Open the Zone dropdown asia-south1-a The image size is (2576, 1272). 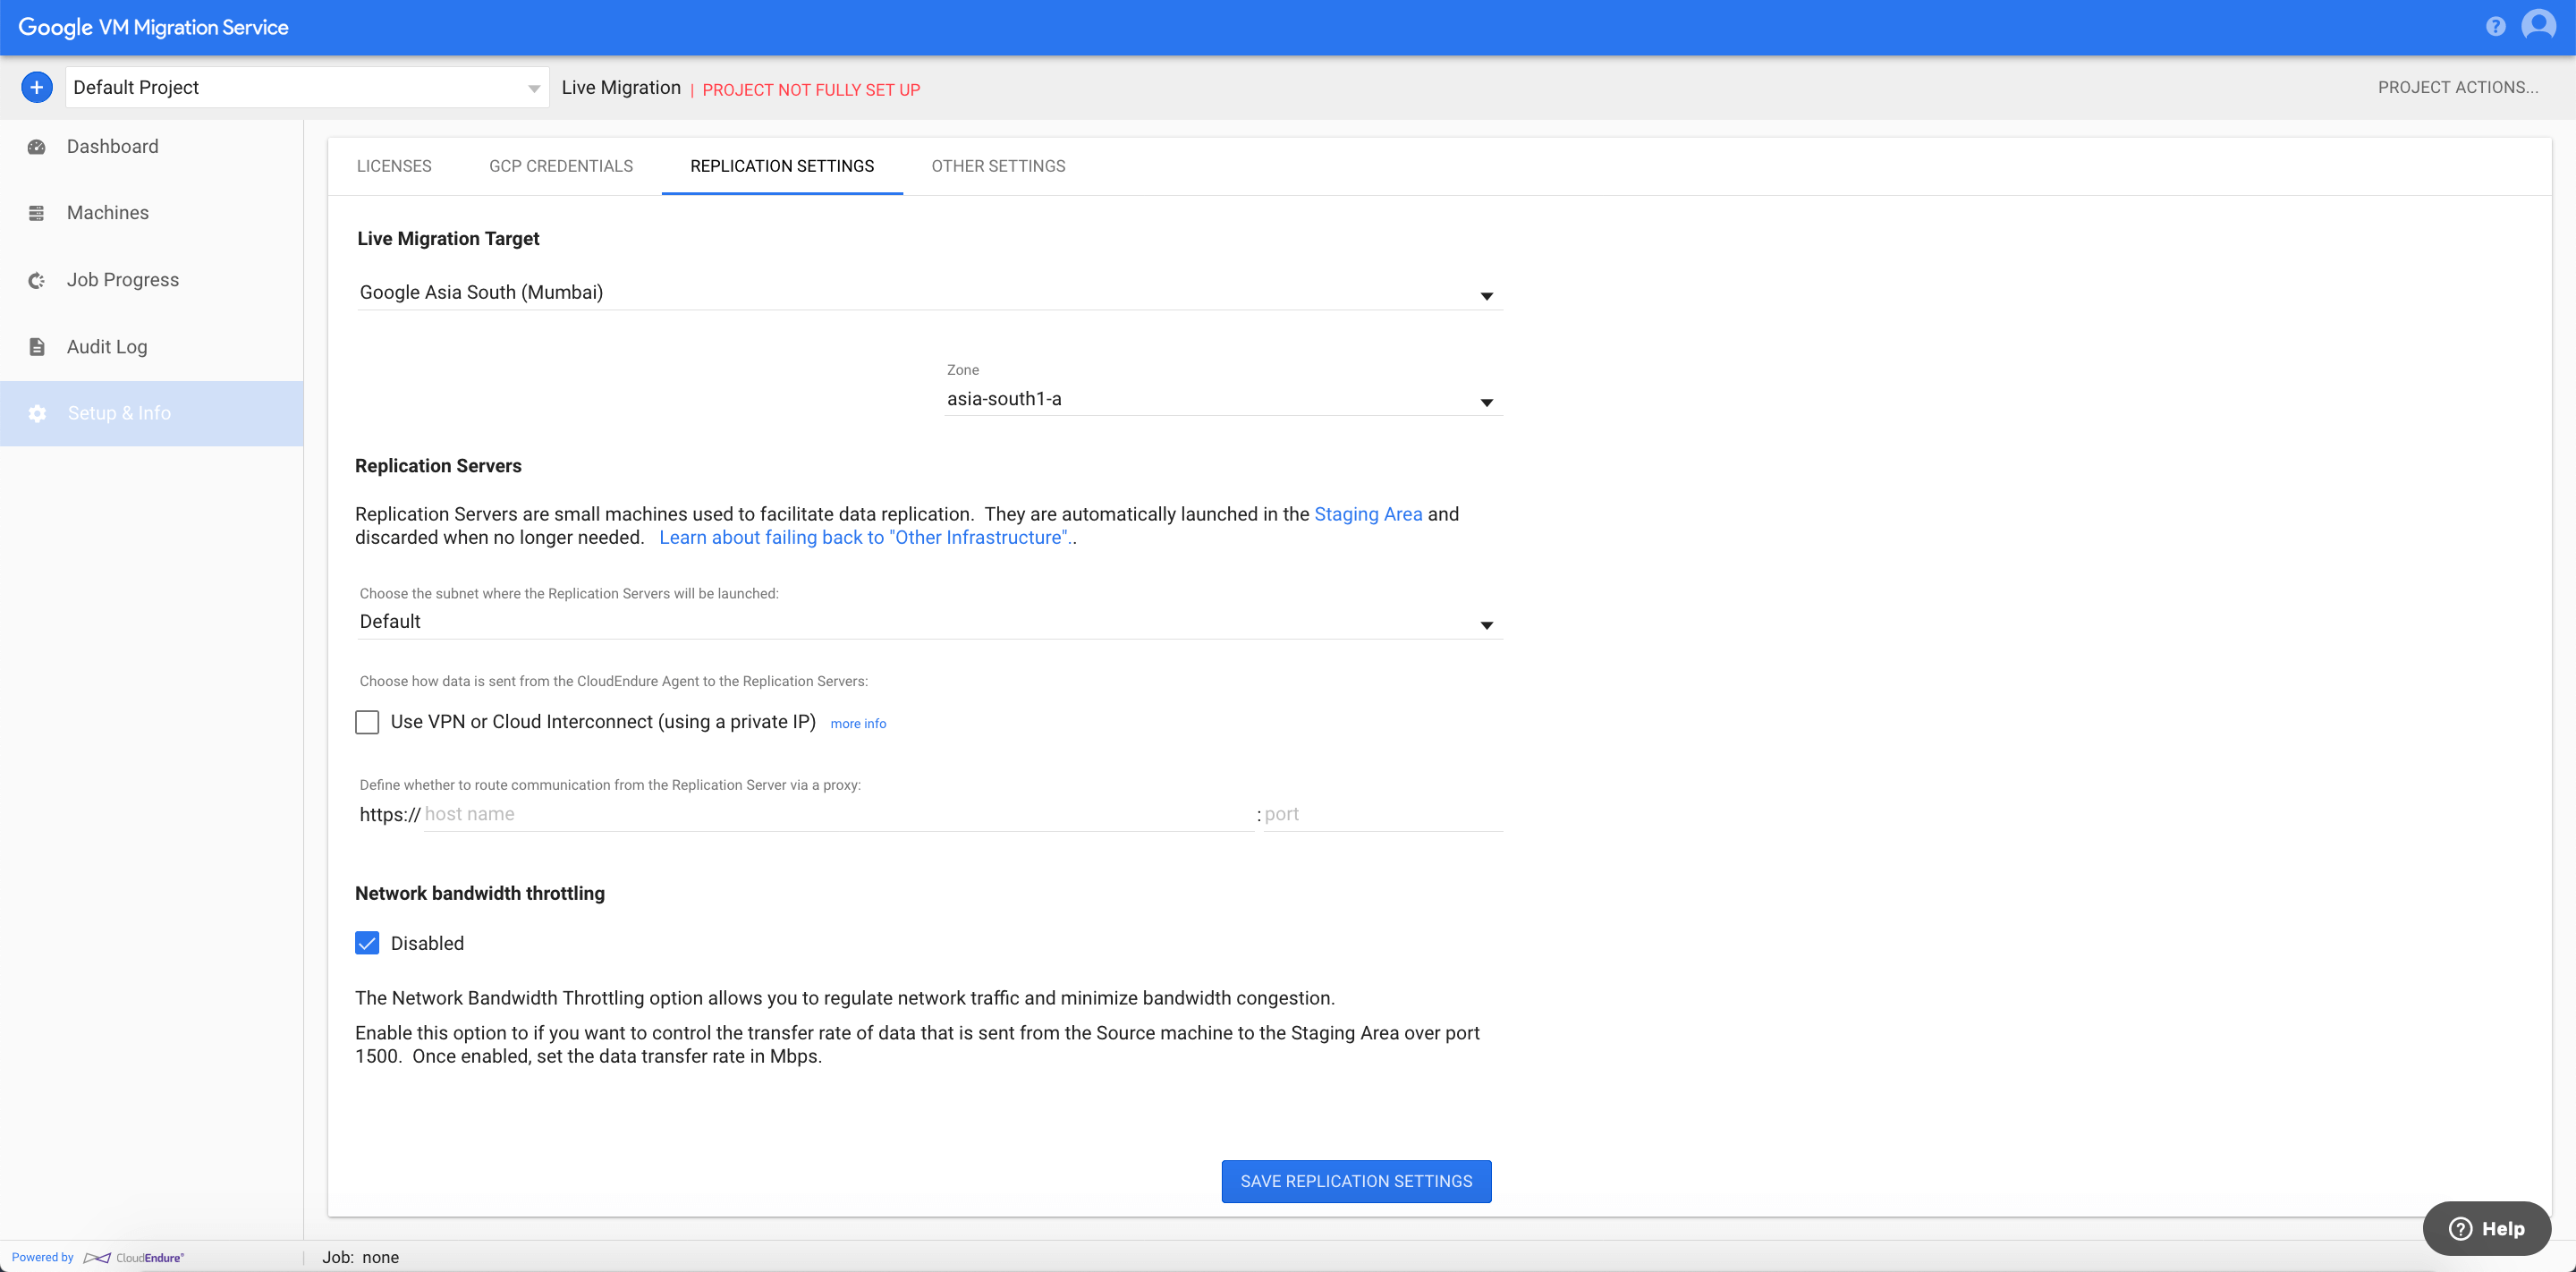click(1223, 399)
